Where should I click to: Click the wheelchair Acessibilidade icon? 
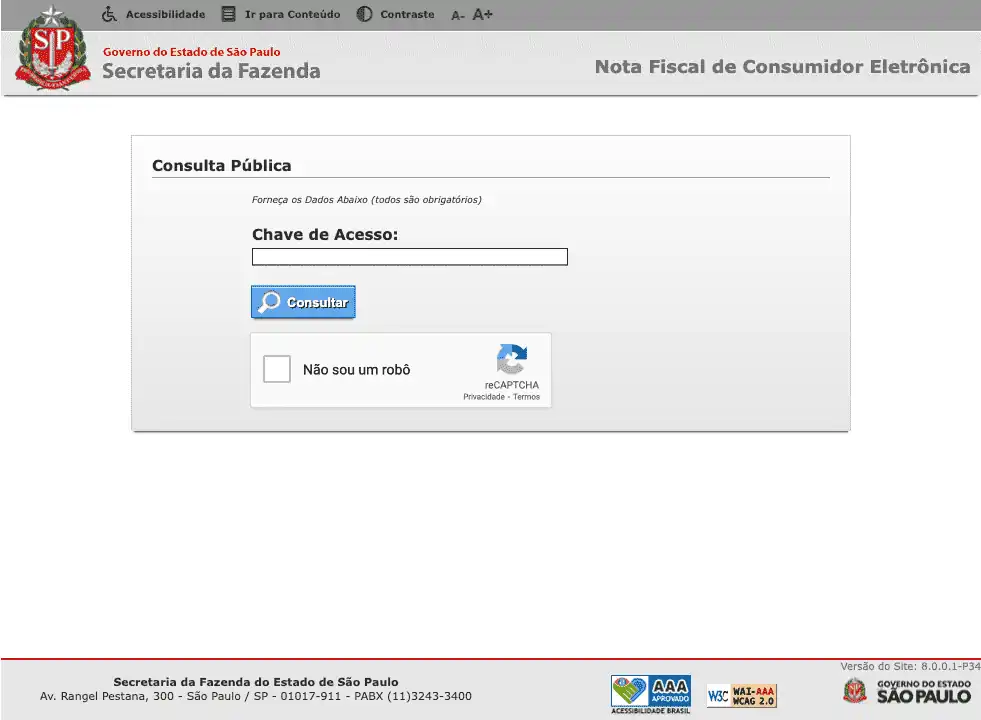pyautogui.click(x=110, y=14)
